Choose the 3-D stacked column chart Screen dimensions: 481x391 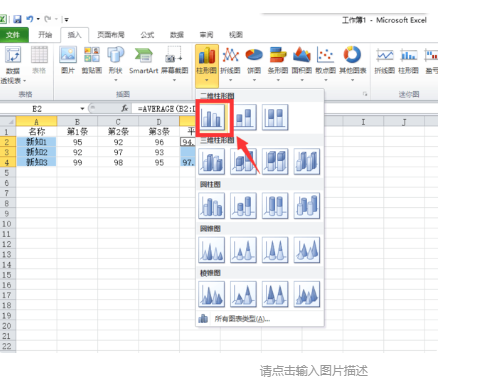point(243,162)
